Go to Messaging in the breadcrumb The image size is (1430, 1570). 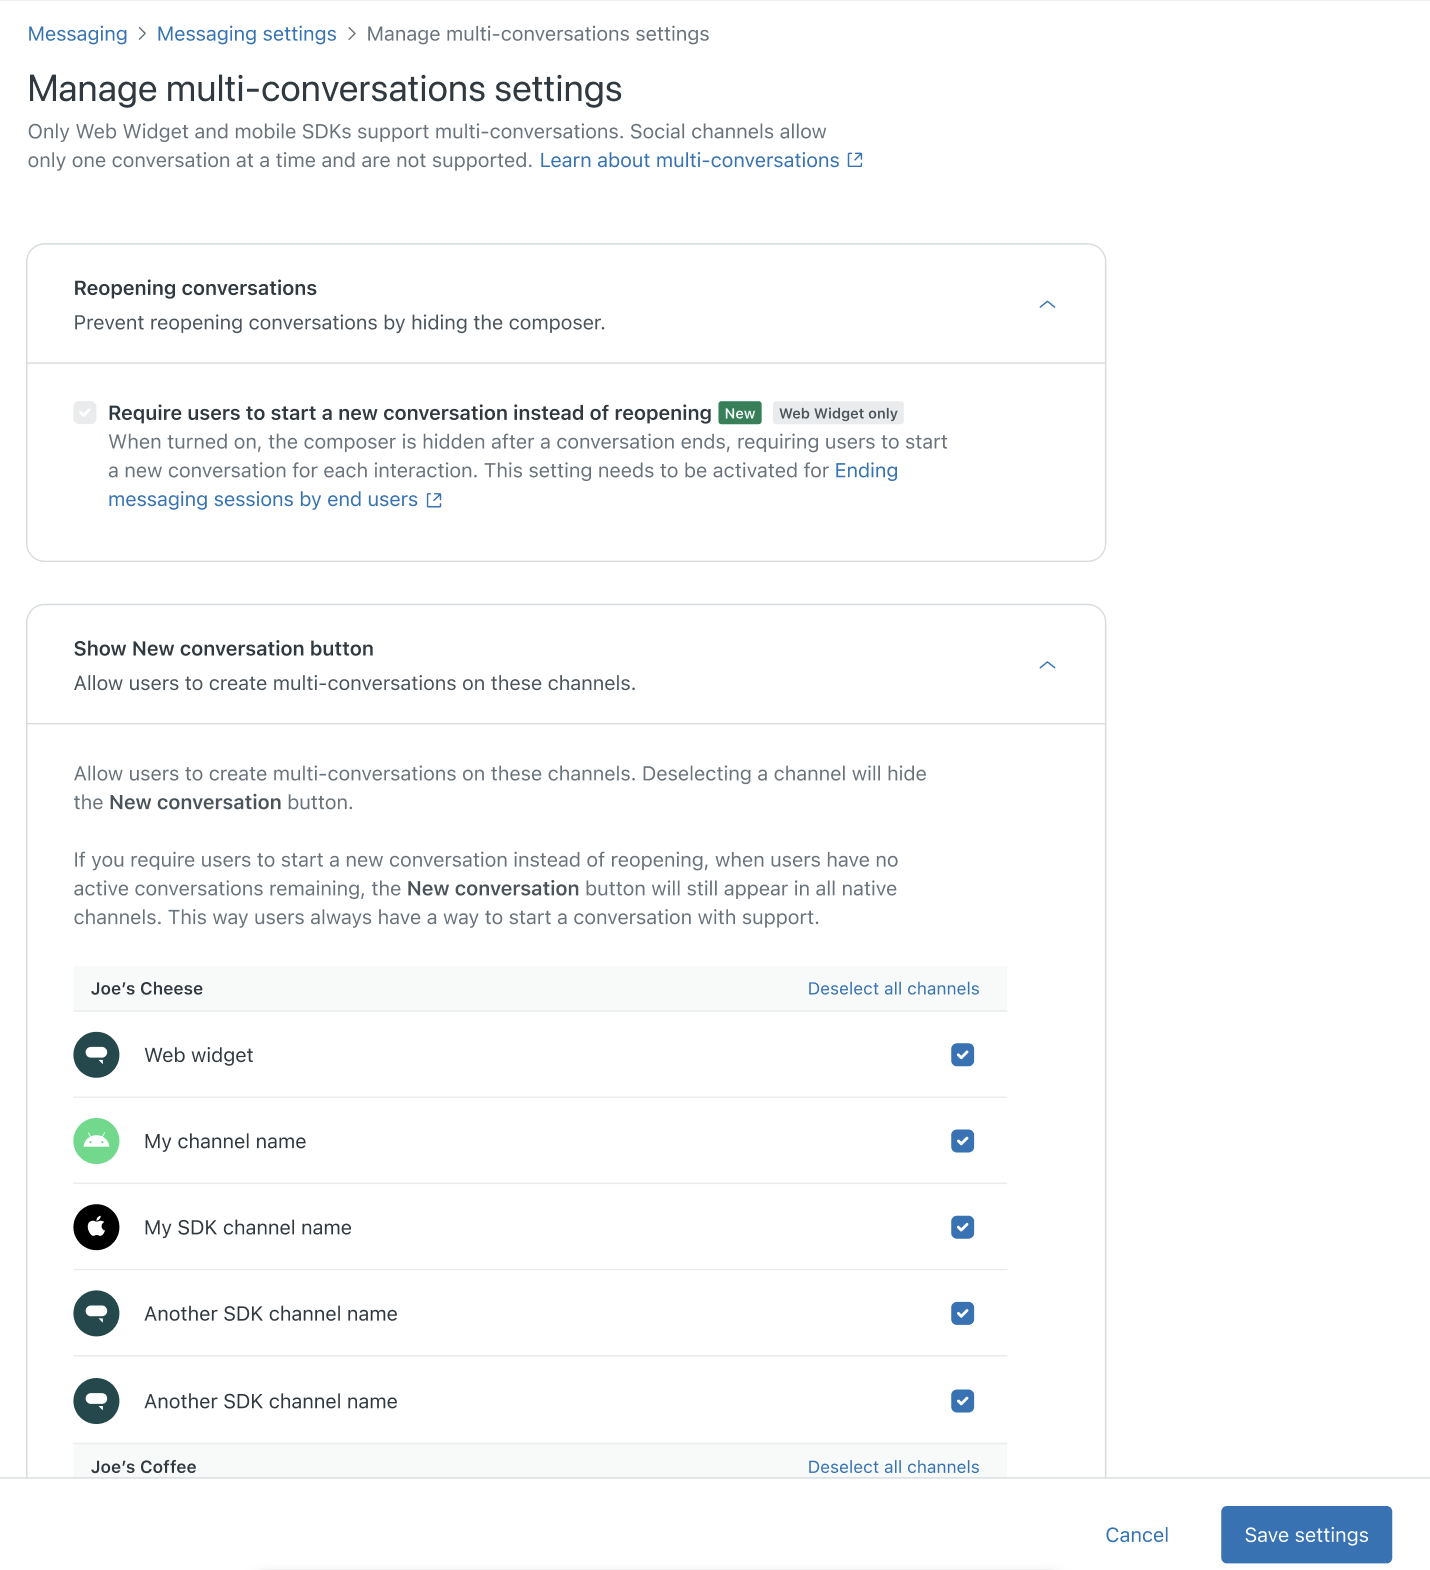[78, 34]
